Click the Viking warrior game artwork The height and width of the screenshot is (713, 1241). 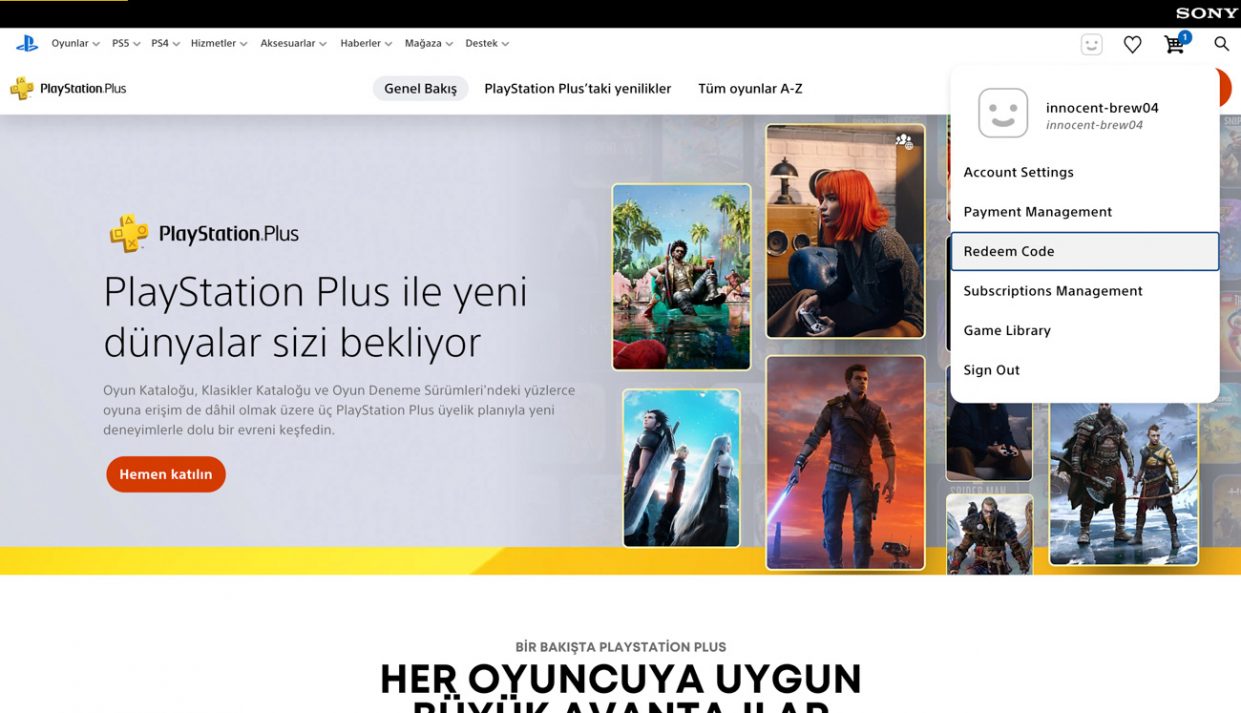pyautogui.click(x=989, y=533)
